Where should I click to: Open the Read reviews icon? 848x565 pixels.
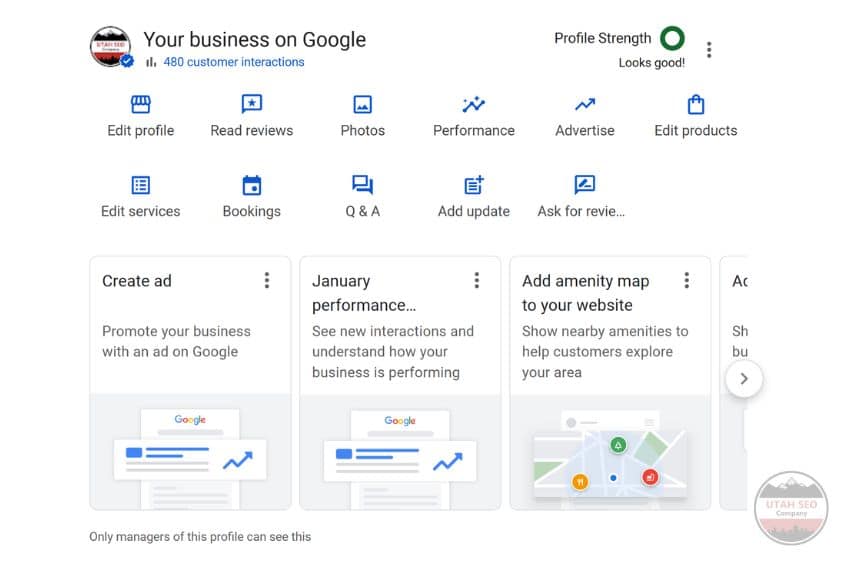click(252, 105)
